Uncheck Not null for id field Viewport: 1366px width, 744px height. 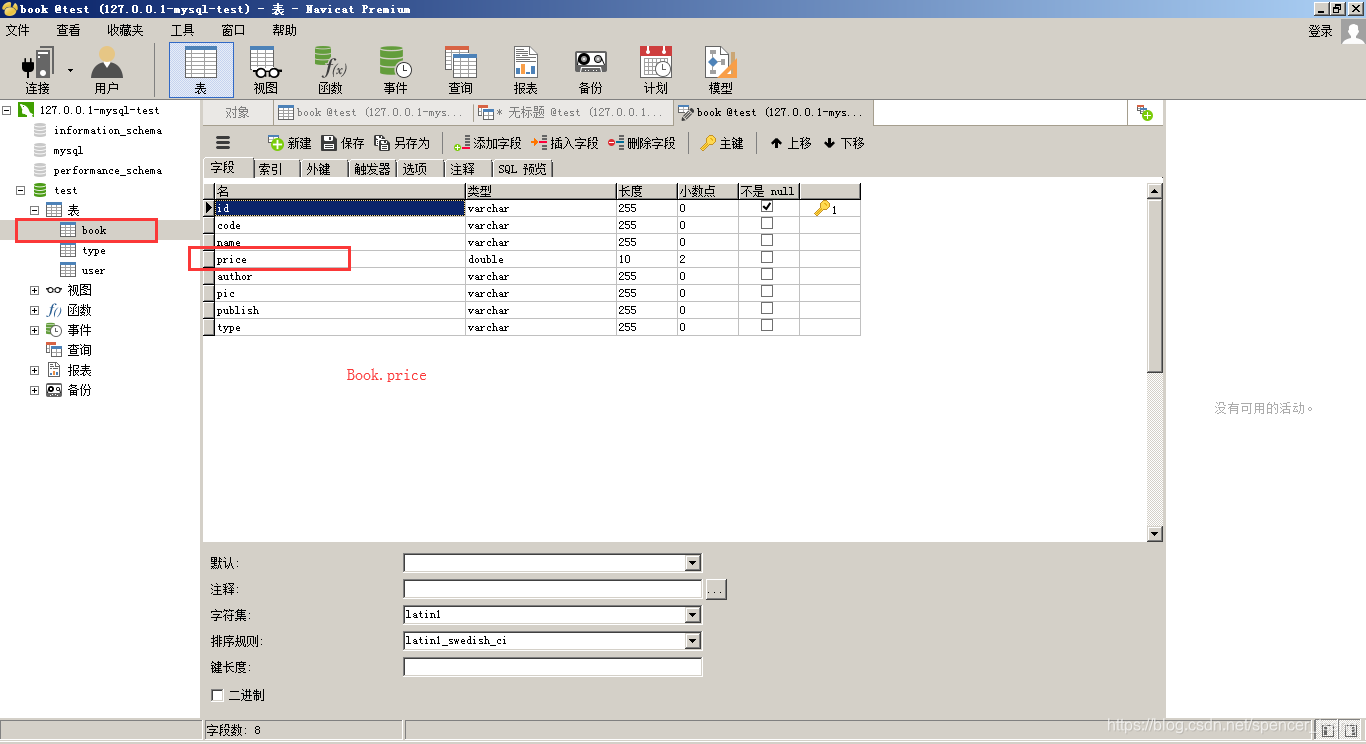click(x=767, y=206)
